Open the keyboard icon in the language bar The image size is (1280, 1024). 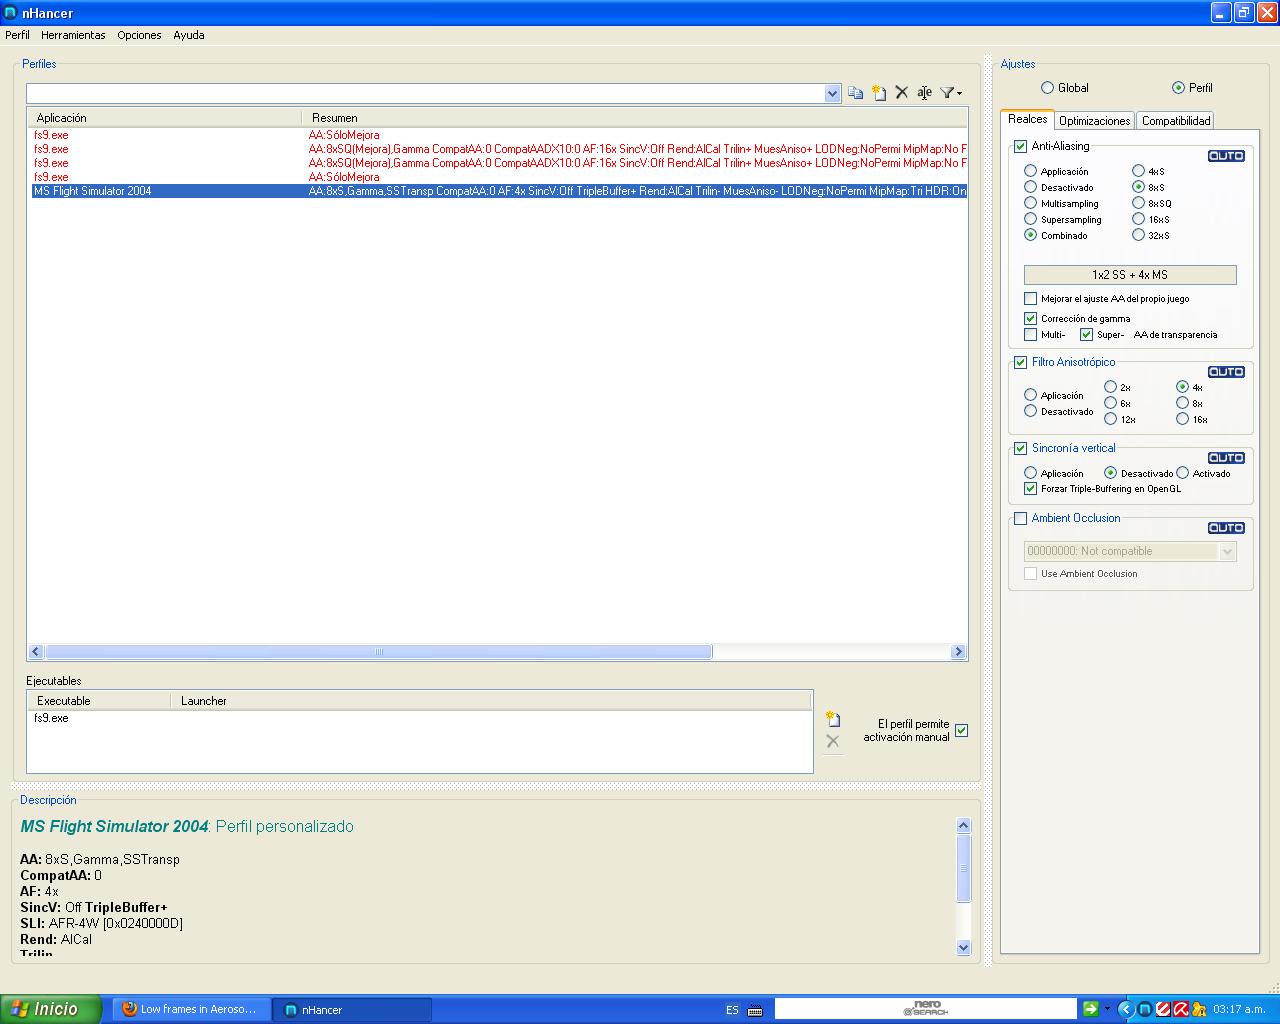coord(754,1010)
